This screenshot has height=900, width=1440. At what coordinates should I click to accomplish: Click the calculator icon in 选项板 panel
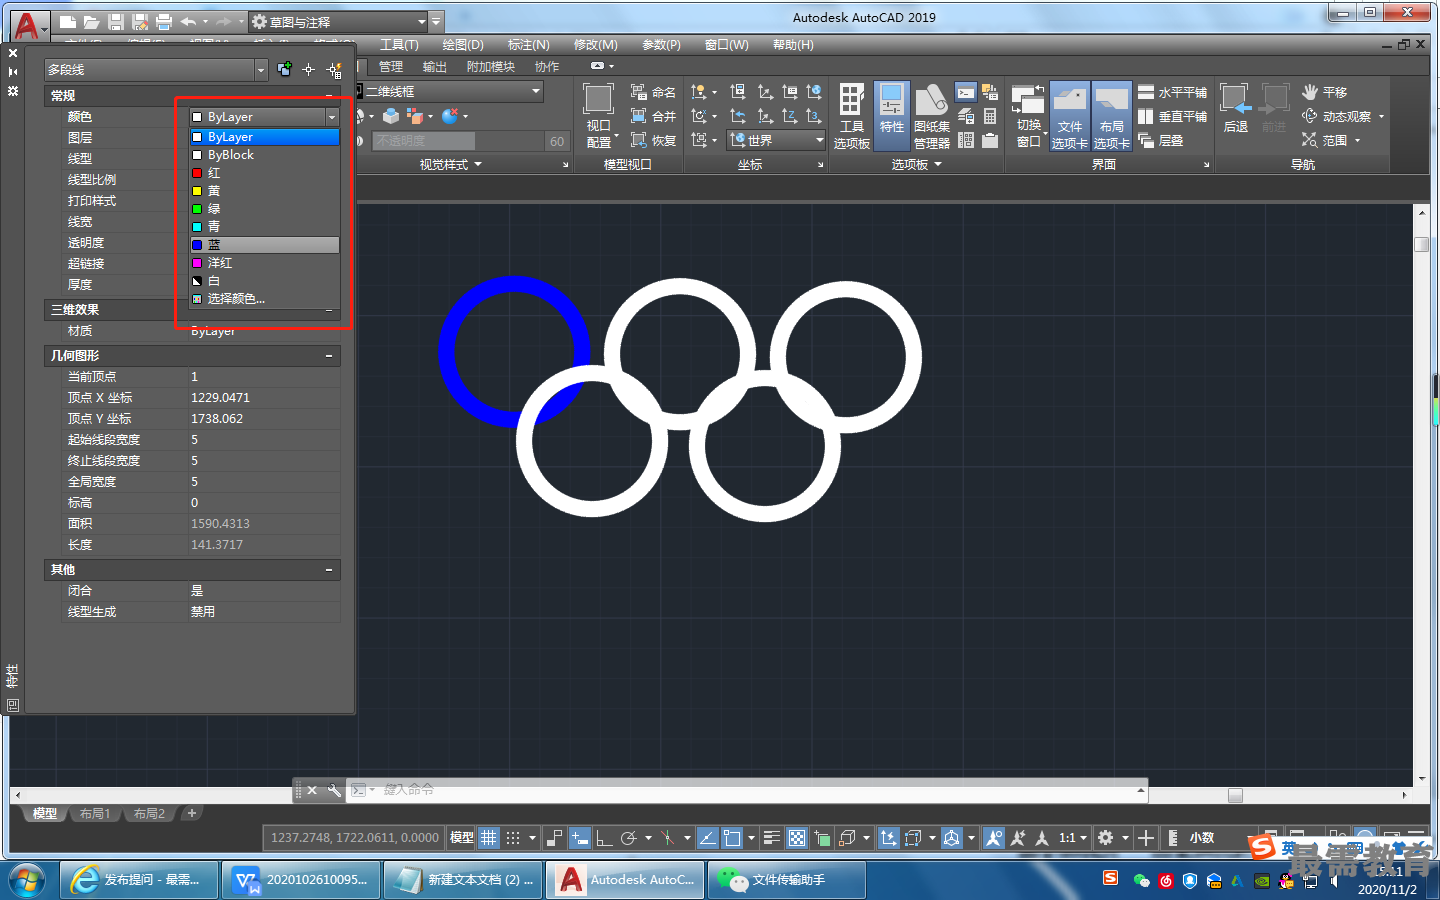(x=990, y=116)
